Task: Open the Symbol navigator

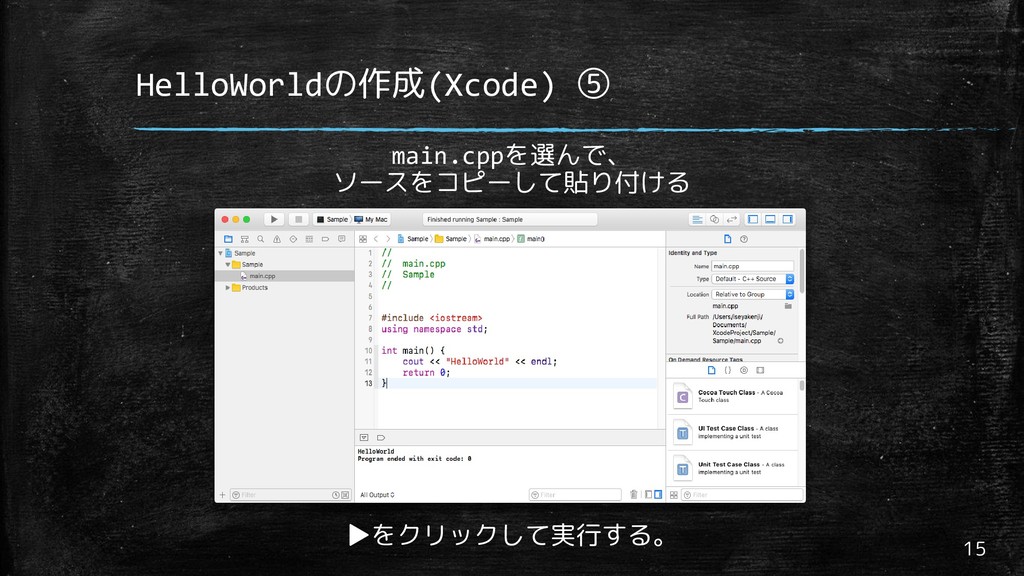Action: (x=244, y=239)
